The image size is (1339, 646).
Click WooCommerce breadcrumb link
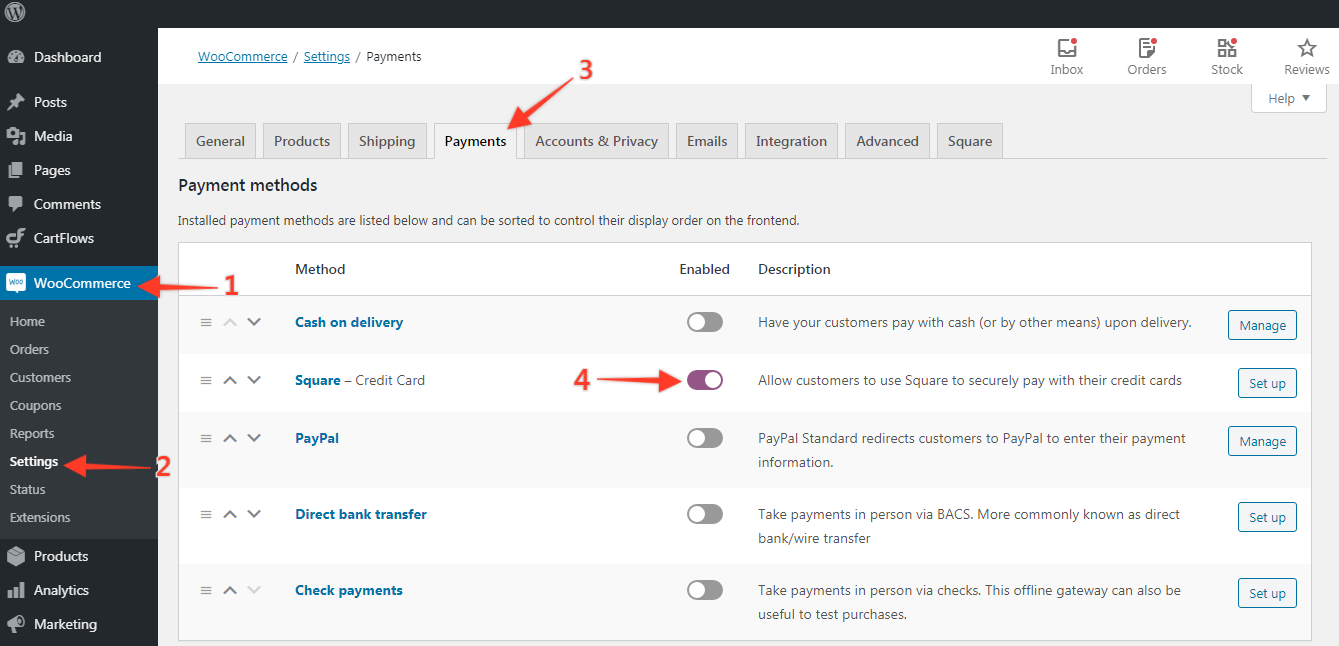tap(242, 57)
